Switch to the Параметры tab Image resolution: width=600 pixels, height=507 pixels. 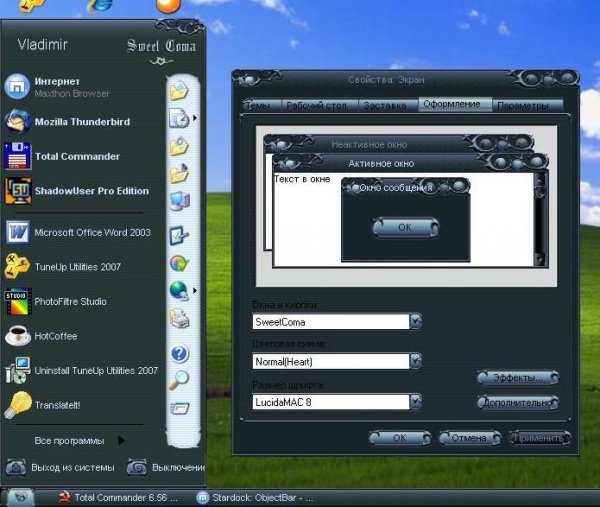point(528,105)
